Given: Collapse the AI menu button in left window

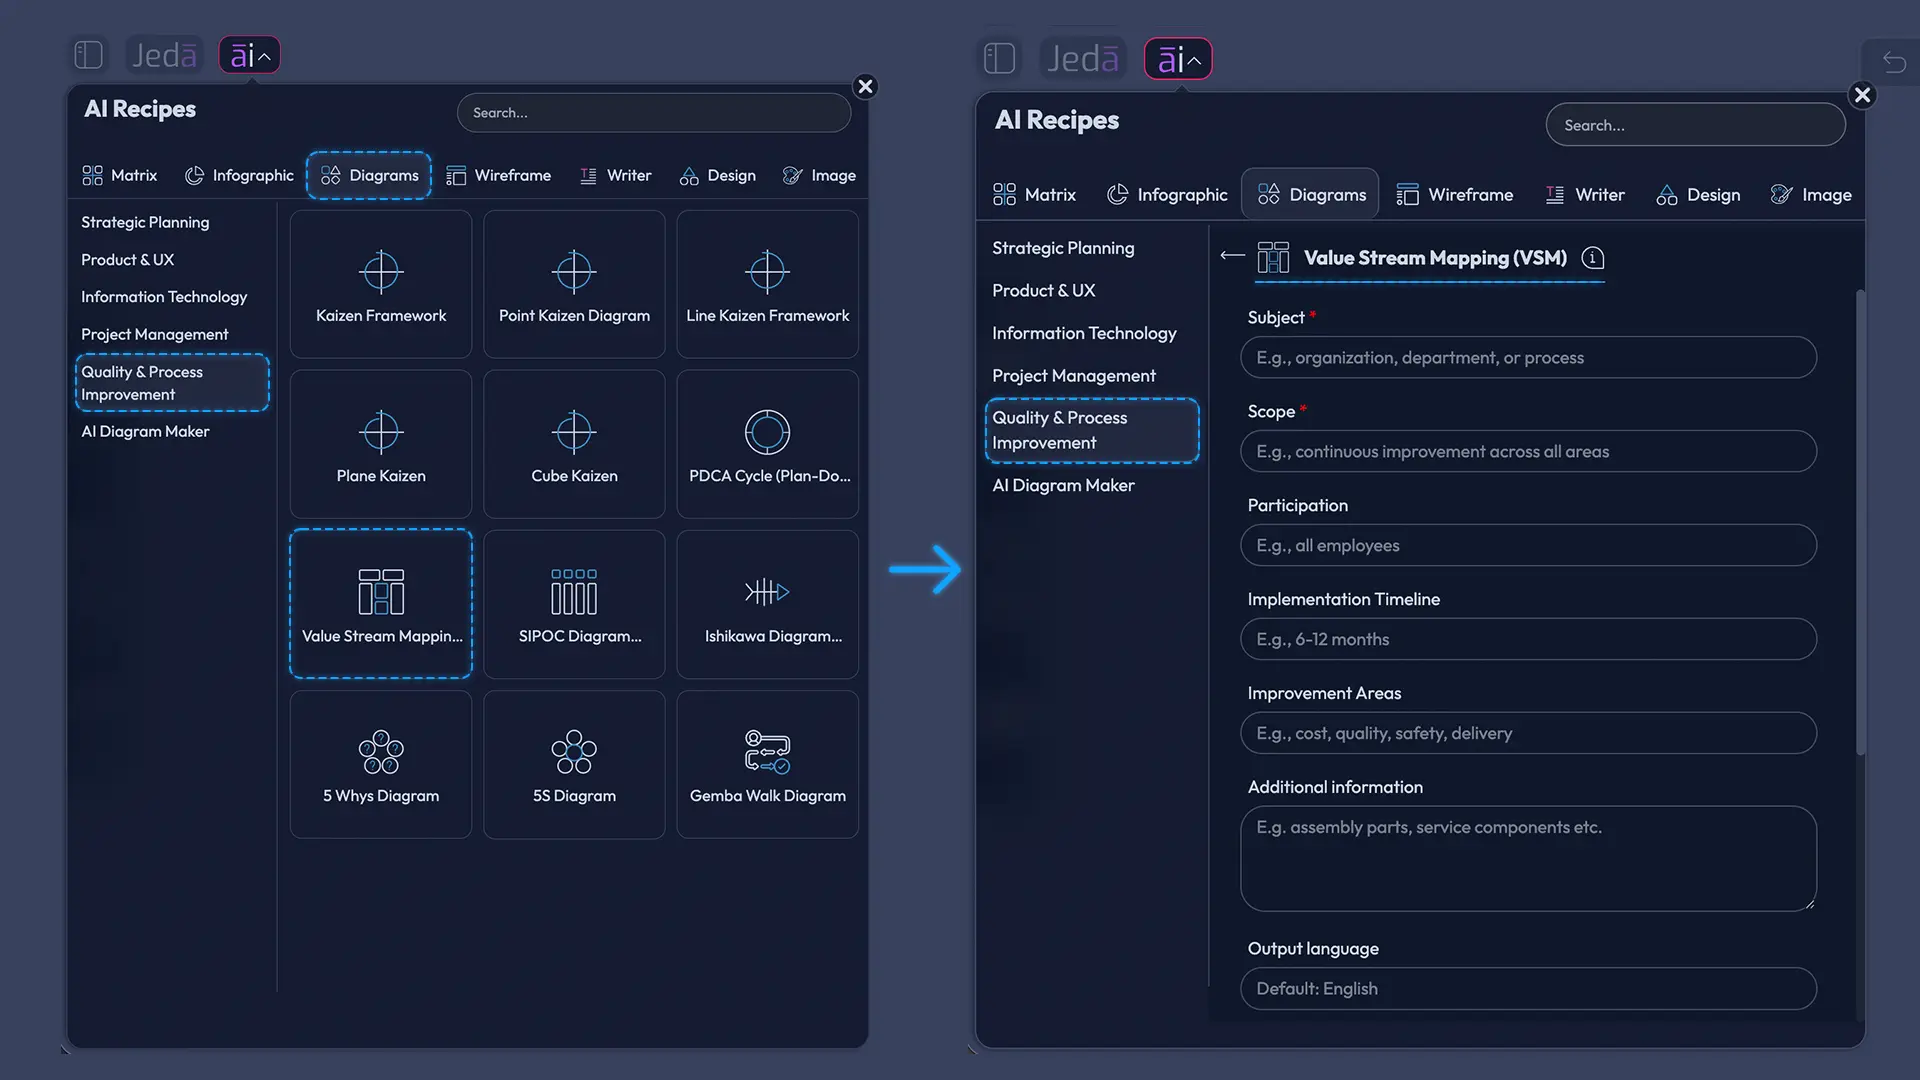Looking at the screenshot, I should [x=250, y=55].
